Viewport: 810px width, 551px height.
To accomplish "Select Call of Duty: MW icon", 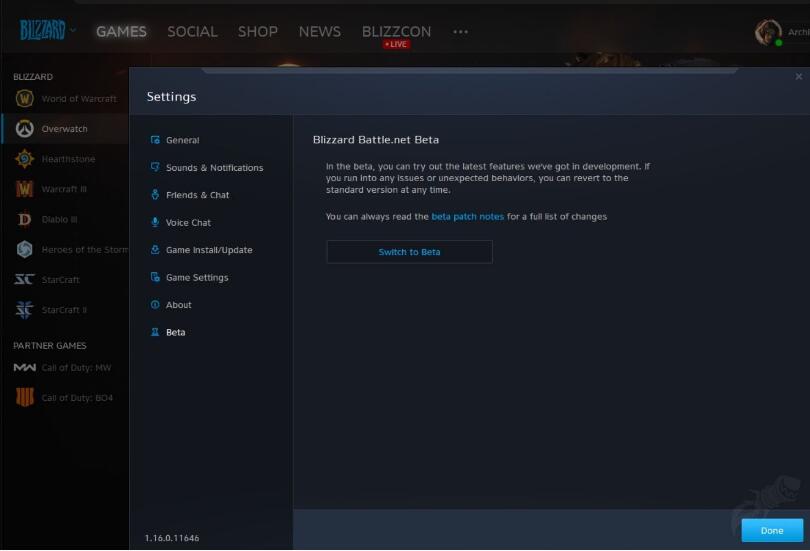I will click(24, 368).
